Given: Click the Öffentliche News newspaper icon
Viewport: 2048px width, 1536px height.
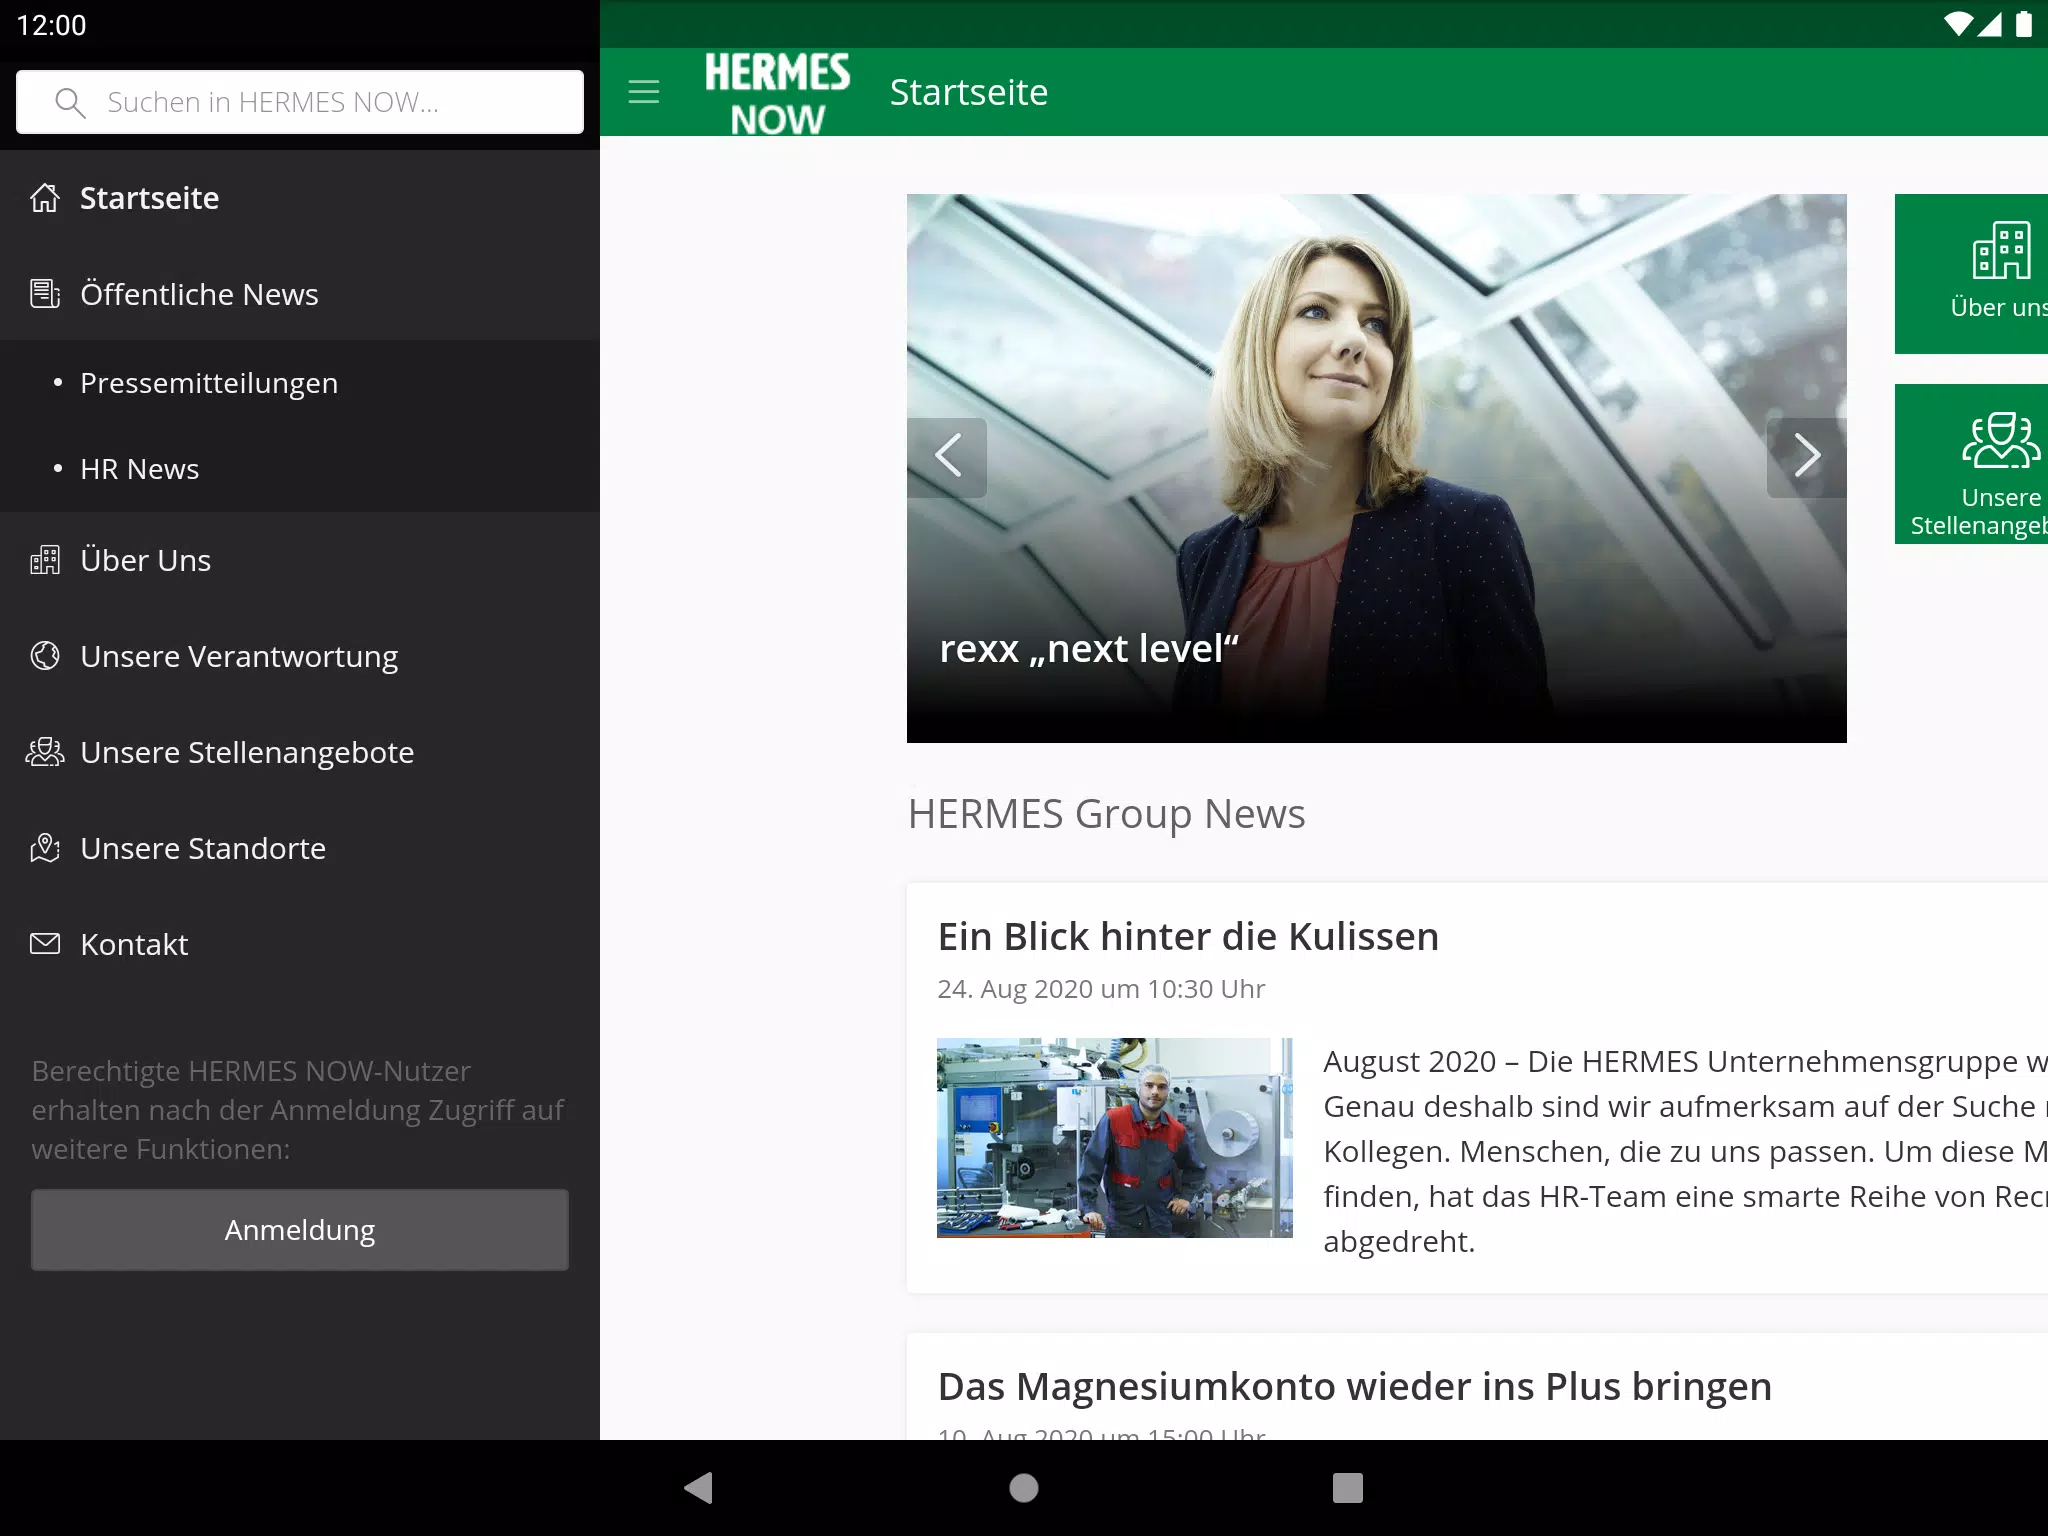Looking at the screenshot, I should click(x=45, y=294).
